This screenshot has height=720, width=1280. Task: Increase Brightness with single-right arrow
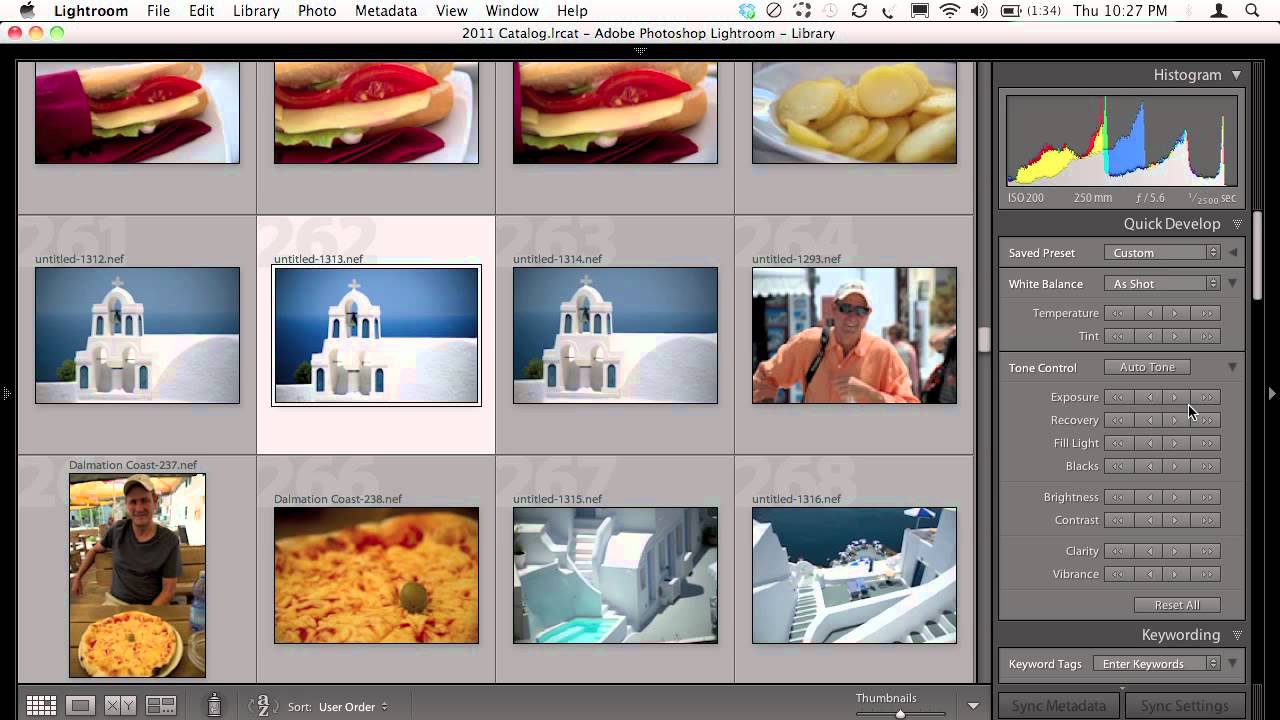(1176, 497)
